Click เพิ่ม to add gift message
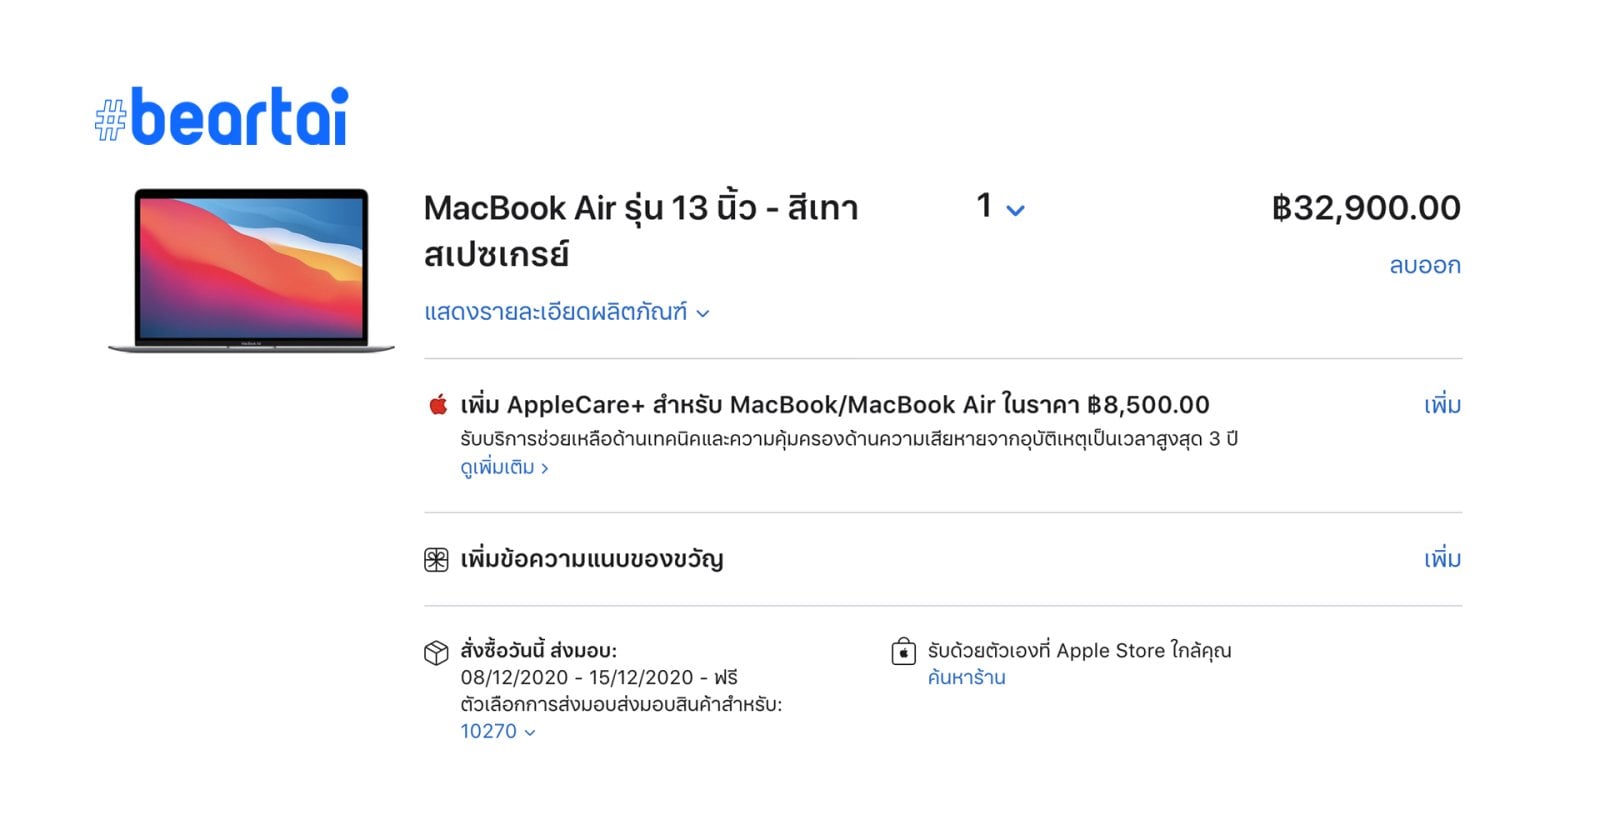 point(1442,559)
